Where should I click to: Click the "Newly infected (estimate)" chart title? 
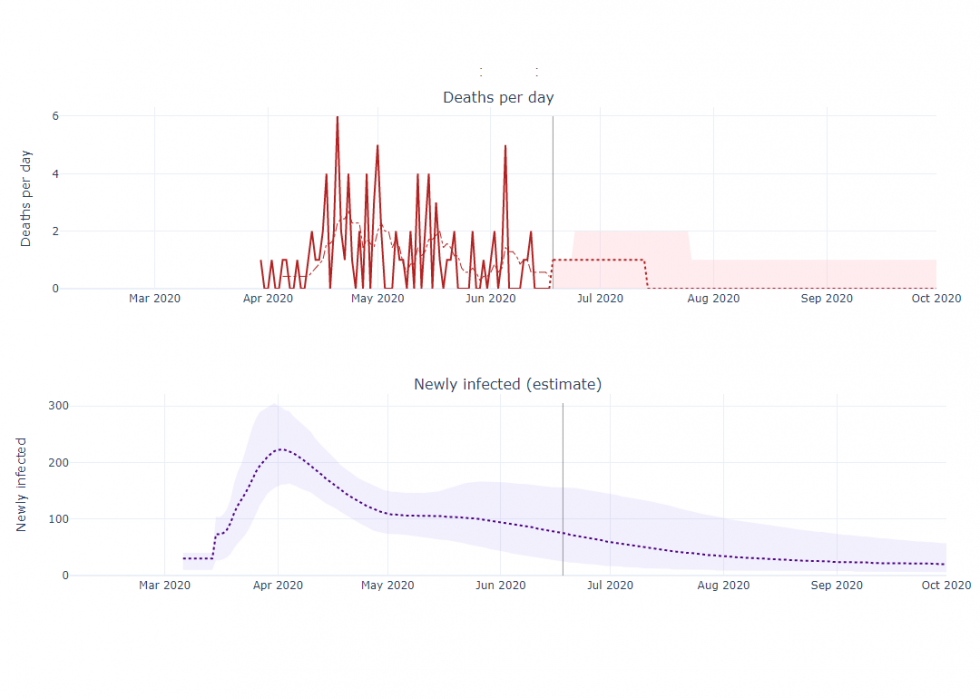(x=507, y=385)
